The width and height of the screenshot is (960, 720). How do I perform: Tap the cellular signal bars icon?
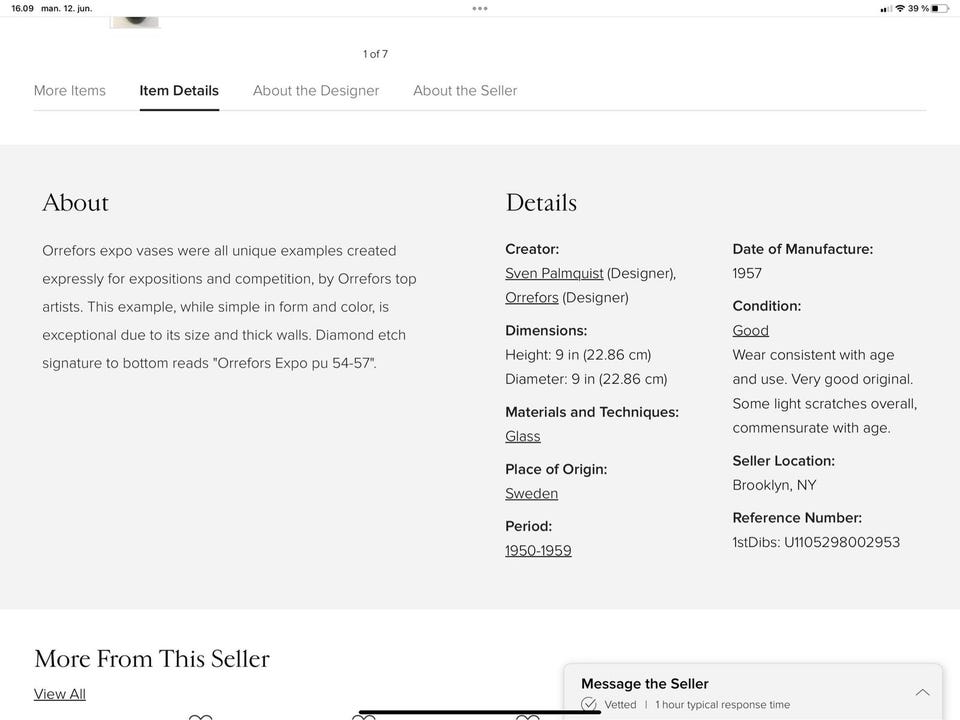tap(886, 8)
